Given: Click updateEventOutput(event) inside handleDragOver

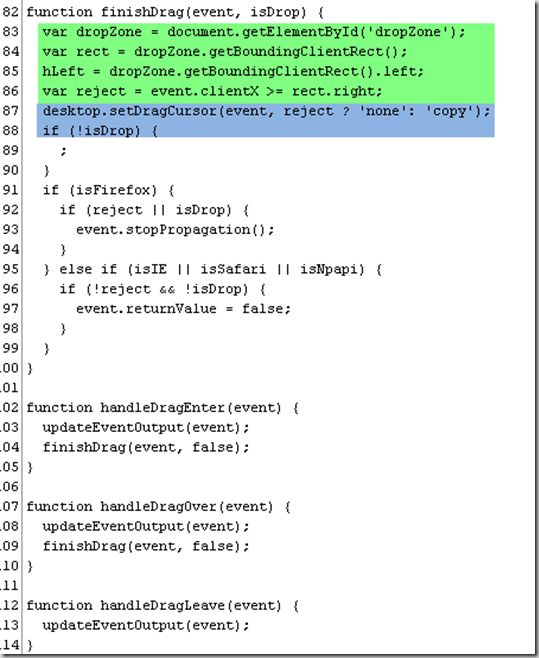Looking at the screenshot, I should tap(146, 526).
